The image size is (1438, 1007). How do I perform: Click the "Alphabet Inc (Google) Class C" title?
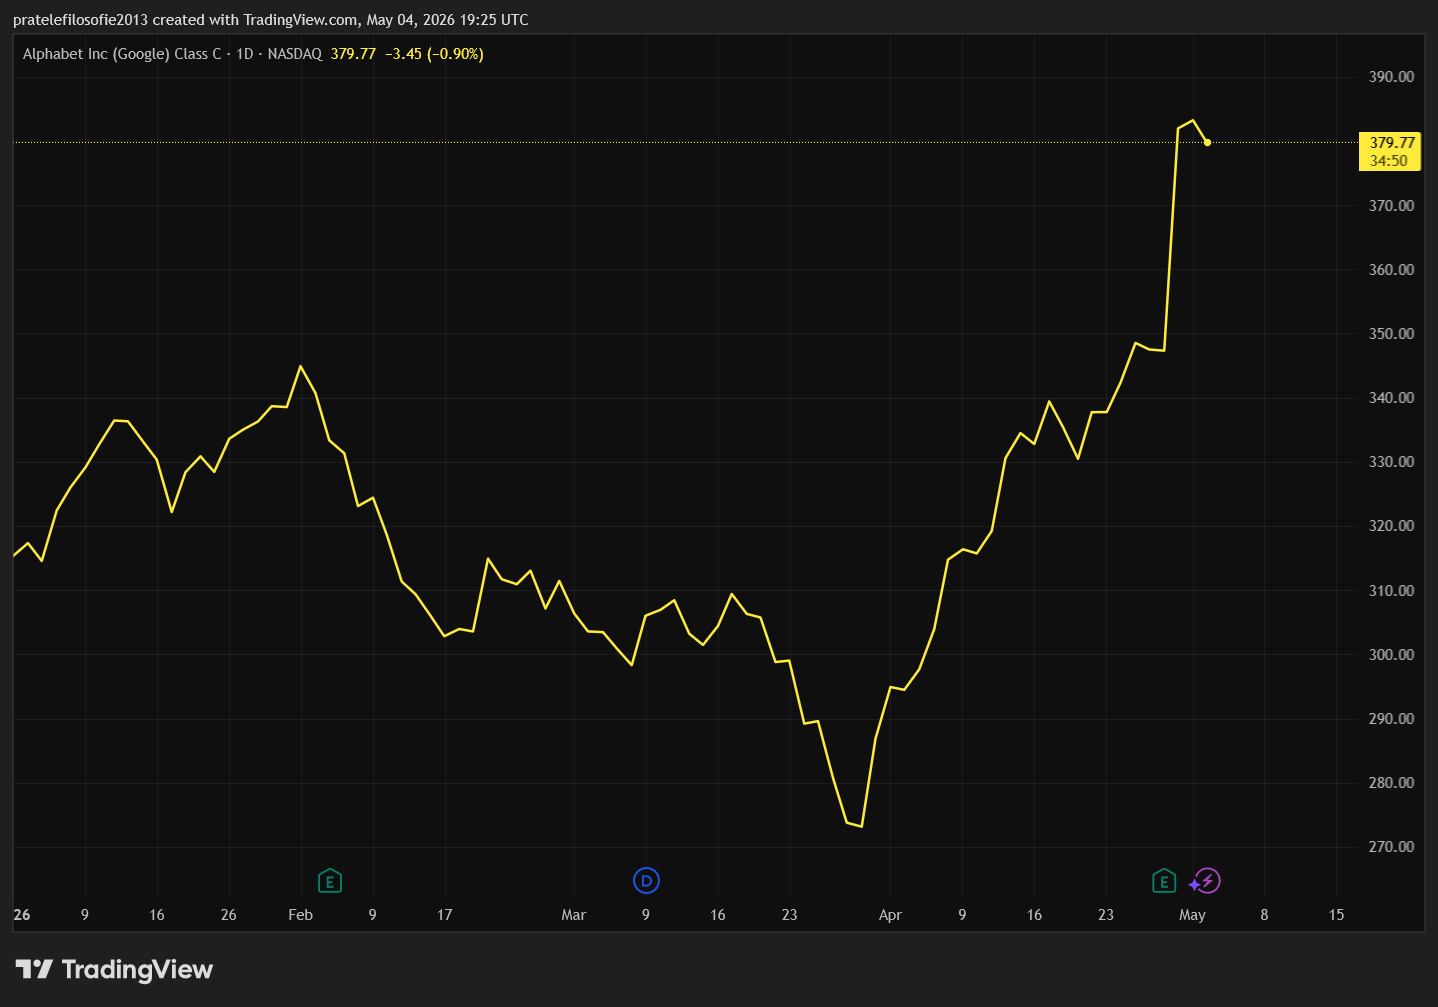[122, 54]
